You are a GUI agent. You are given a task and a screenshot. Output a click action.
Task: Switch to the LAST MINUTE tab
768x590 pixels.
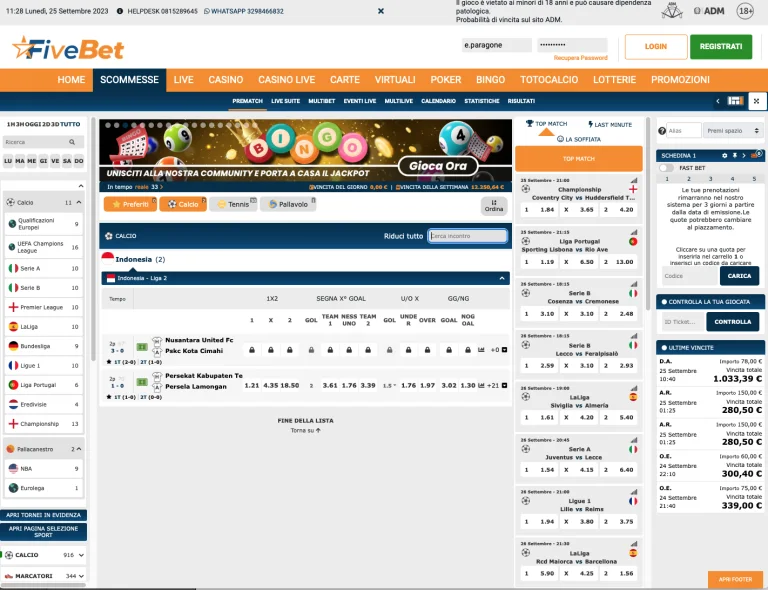pos(610,124)
